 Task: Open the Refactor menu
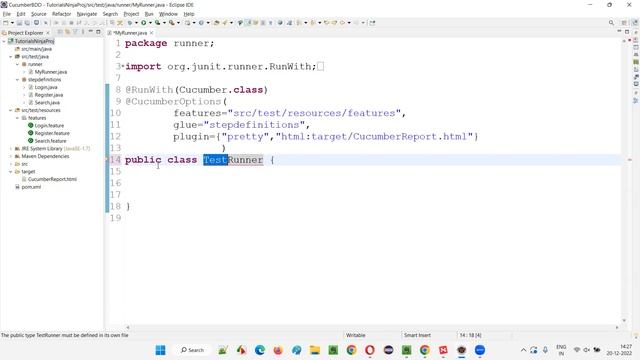click(x=62, y=14)
